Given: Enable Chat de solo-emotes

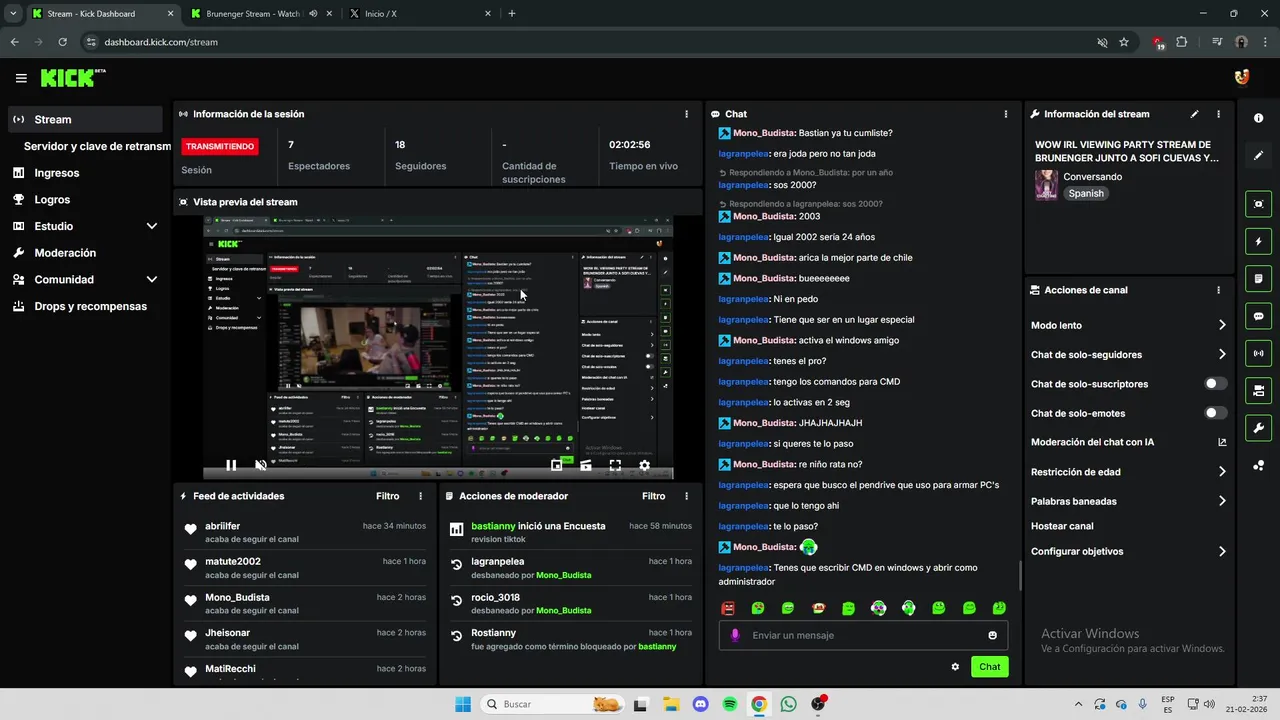Looking at the screenshot, I should [x=1216, y=413].
